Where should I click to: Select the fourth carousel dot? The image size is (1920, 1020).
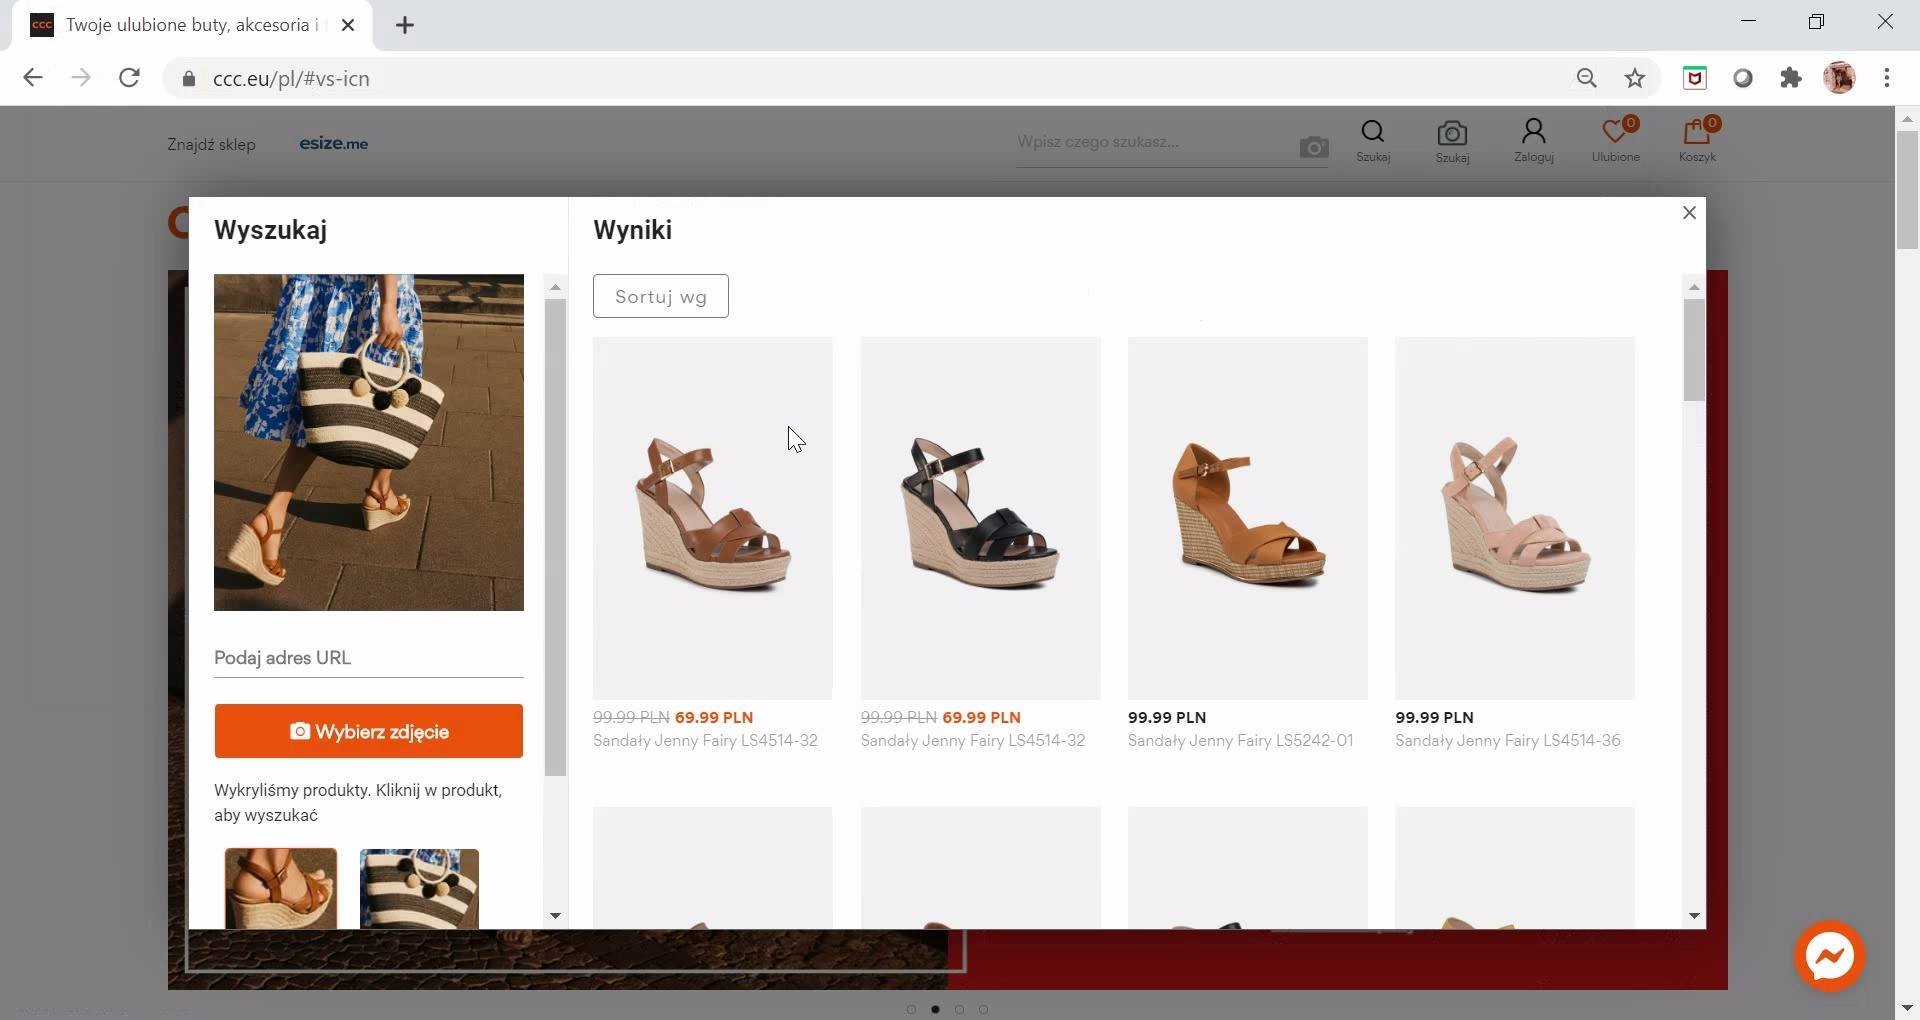983,1009
